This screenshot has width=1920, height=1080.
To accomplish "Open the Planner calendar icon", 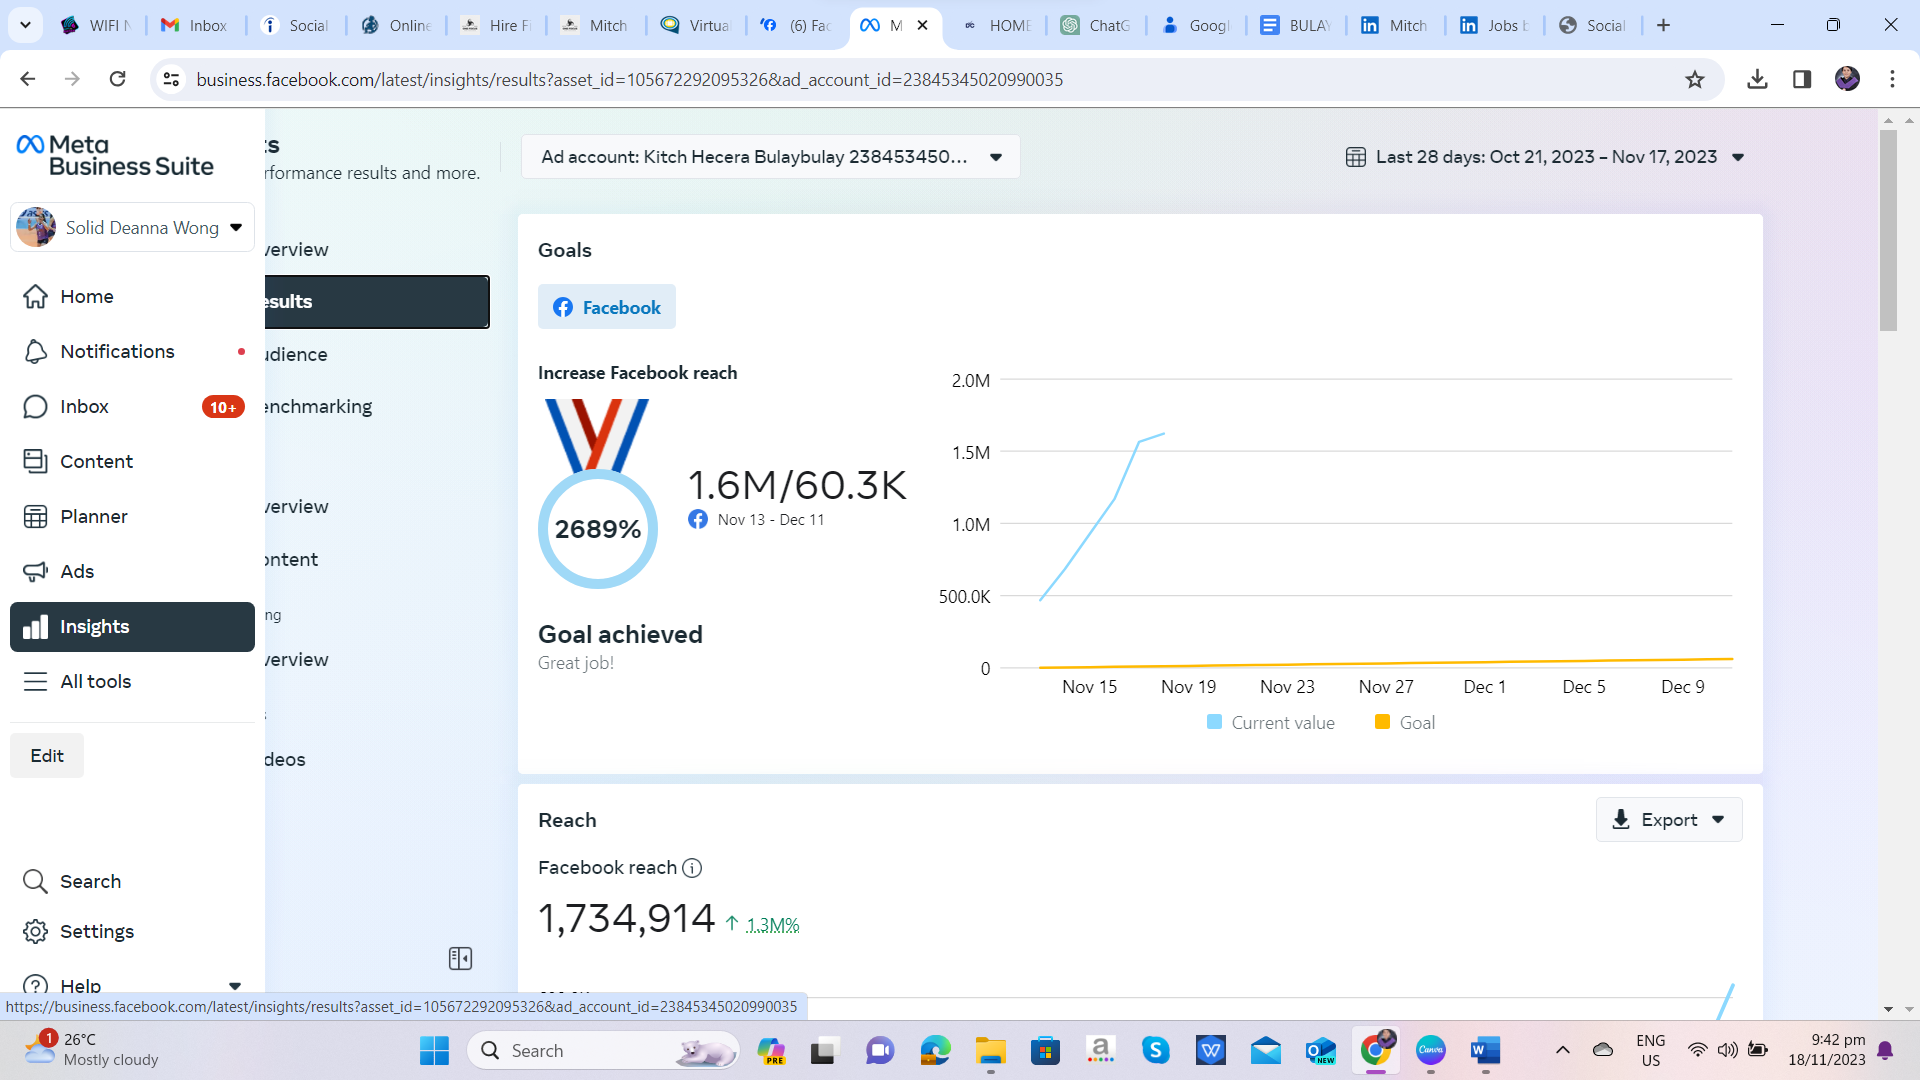I will pos(36,517).
